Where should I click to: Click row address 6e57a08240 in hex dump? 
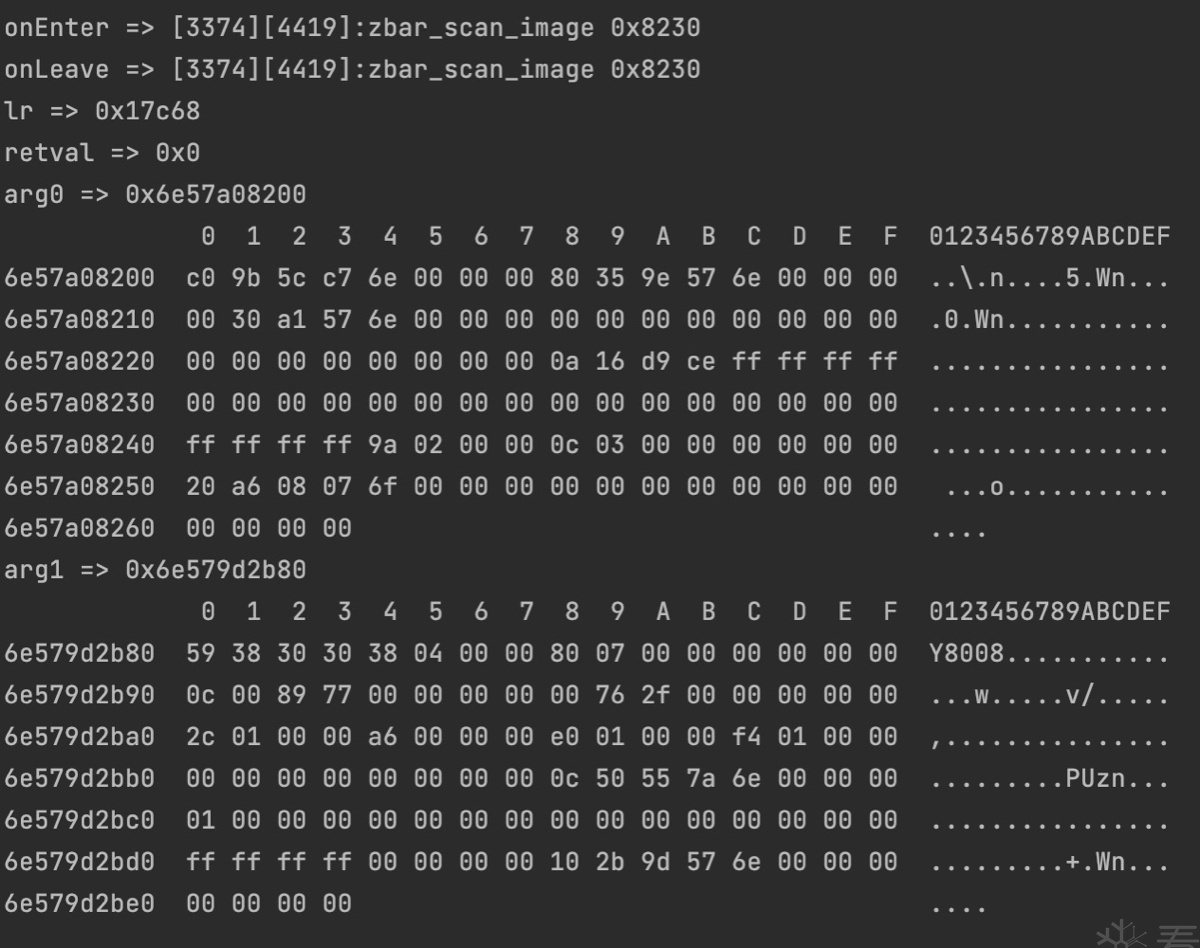pyautogui.click(x=79, y=445)
